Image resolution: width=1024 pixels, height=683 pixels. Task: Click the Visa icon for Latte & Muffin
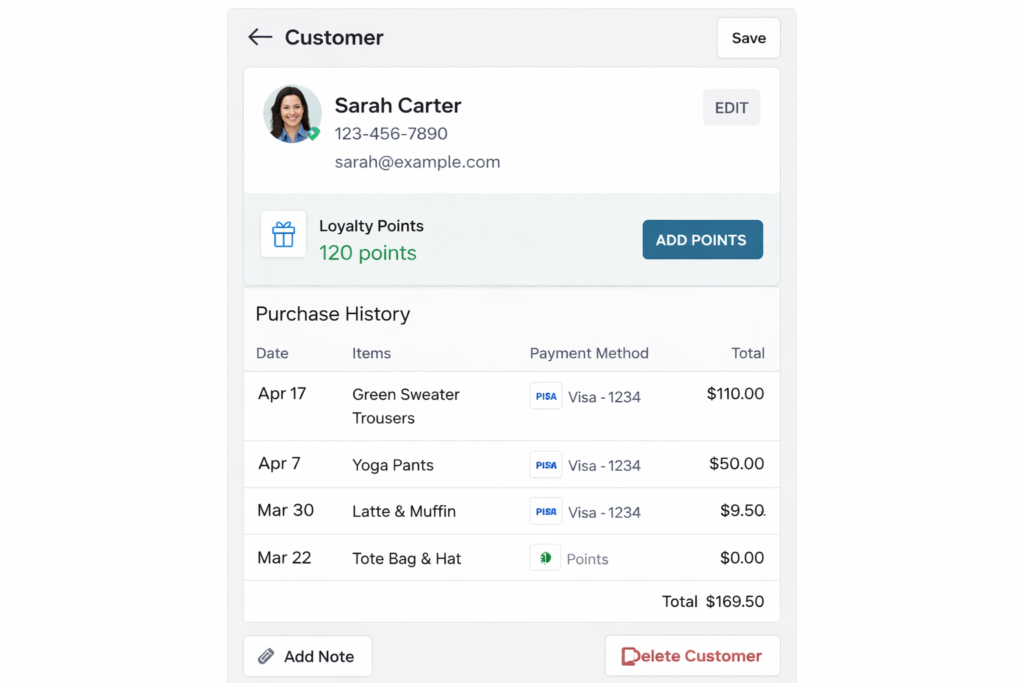(546, 511)
